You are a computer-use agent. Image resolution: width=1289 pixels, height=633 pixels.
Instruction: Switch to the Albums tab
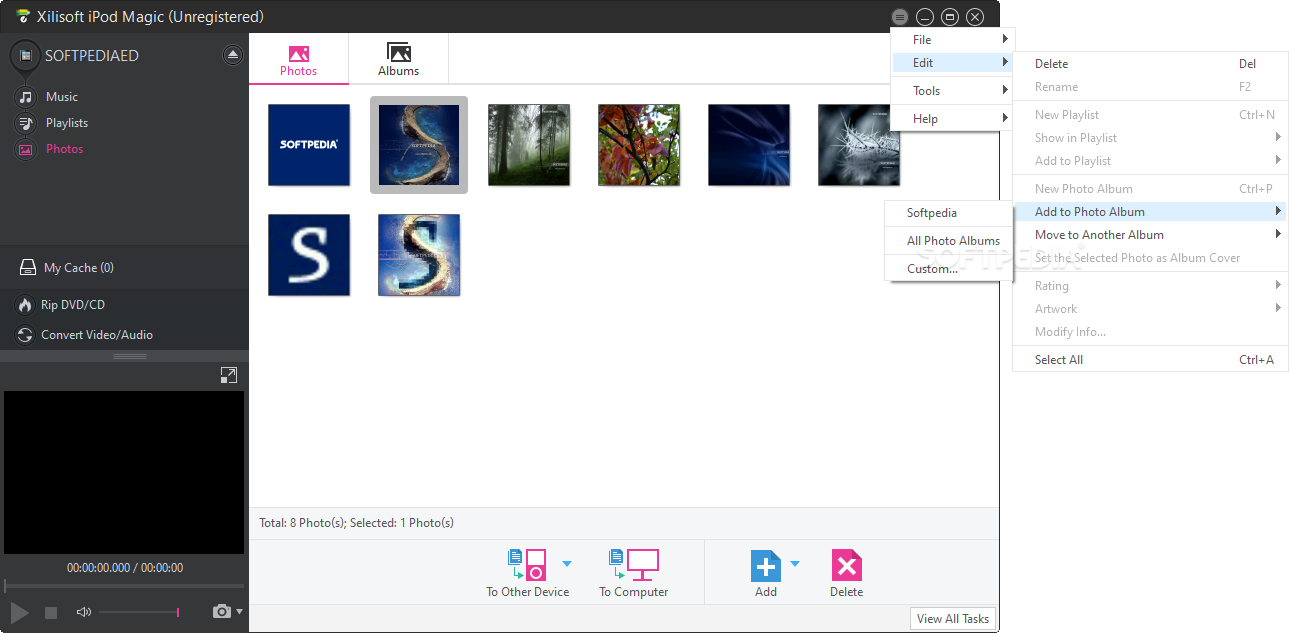pos(398,60)
